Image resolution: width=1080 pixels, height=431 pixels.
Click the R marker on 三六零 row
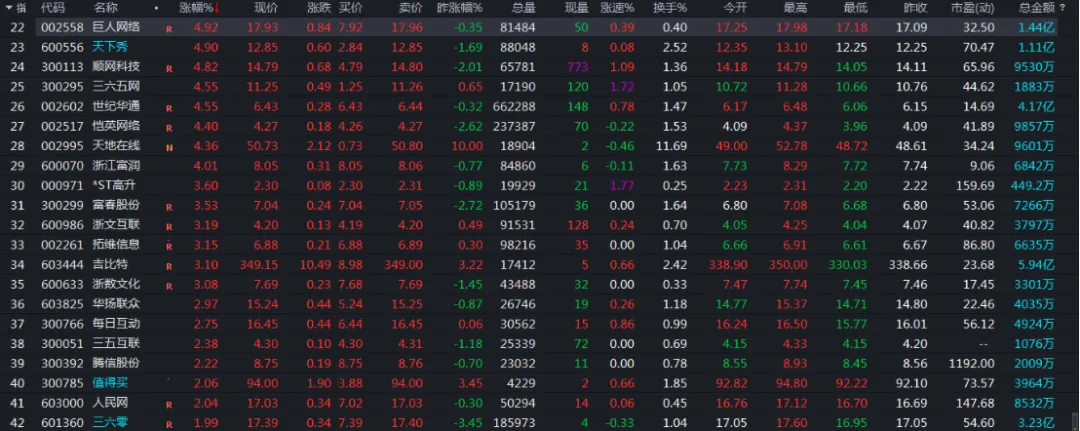[x=169, y=425]
